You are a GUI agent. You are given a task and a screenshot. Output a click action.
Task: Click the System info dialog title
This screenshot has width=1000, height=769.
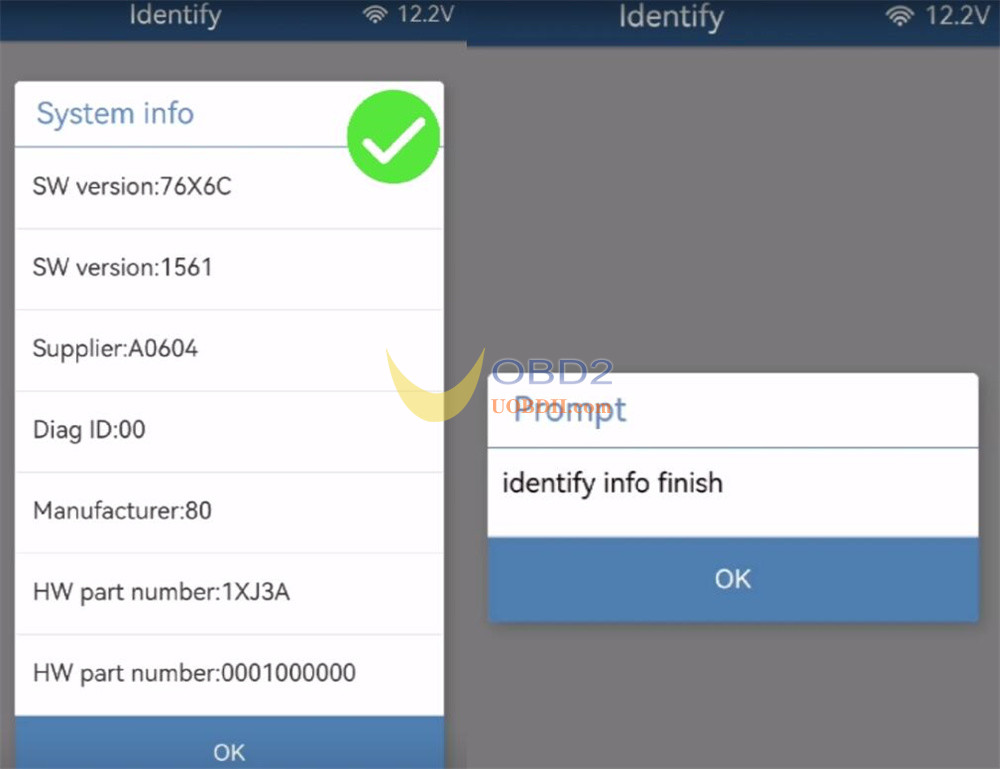tap(115, 114)
